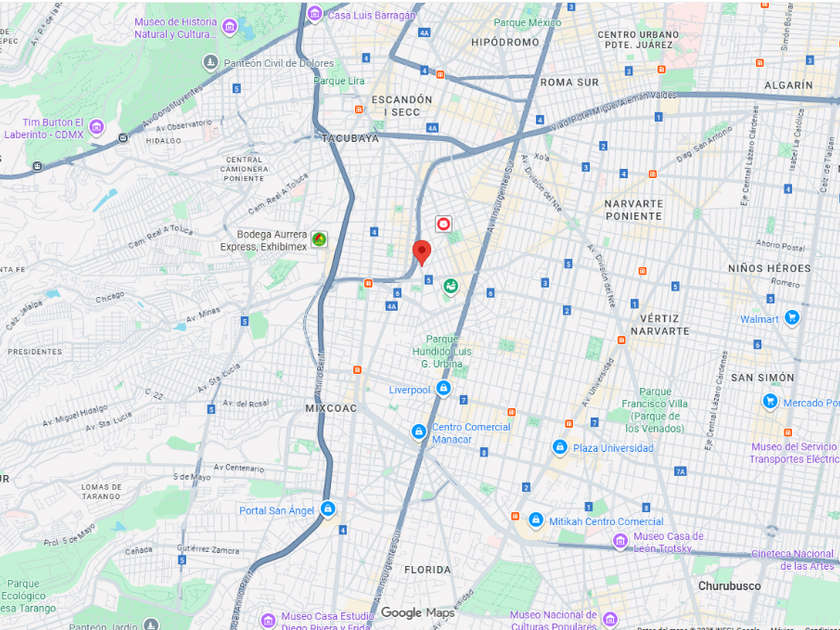
Task: Click the HIPÓDROMO neighborhood label
Action: (505, 42)
